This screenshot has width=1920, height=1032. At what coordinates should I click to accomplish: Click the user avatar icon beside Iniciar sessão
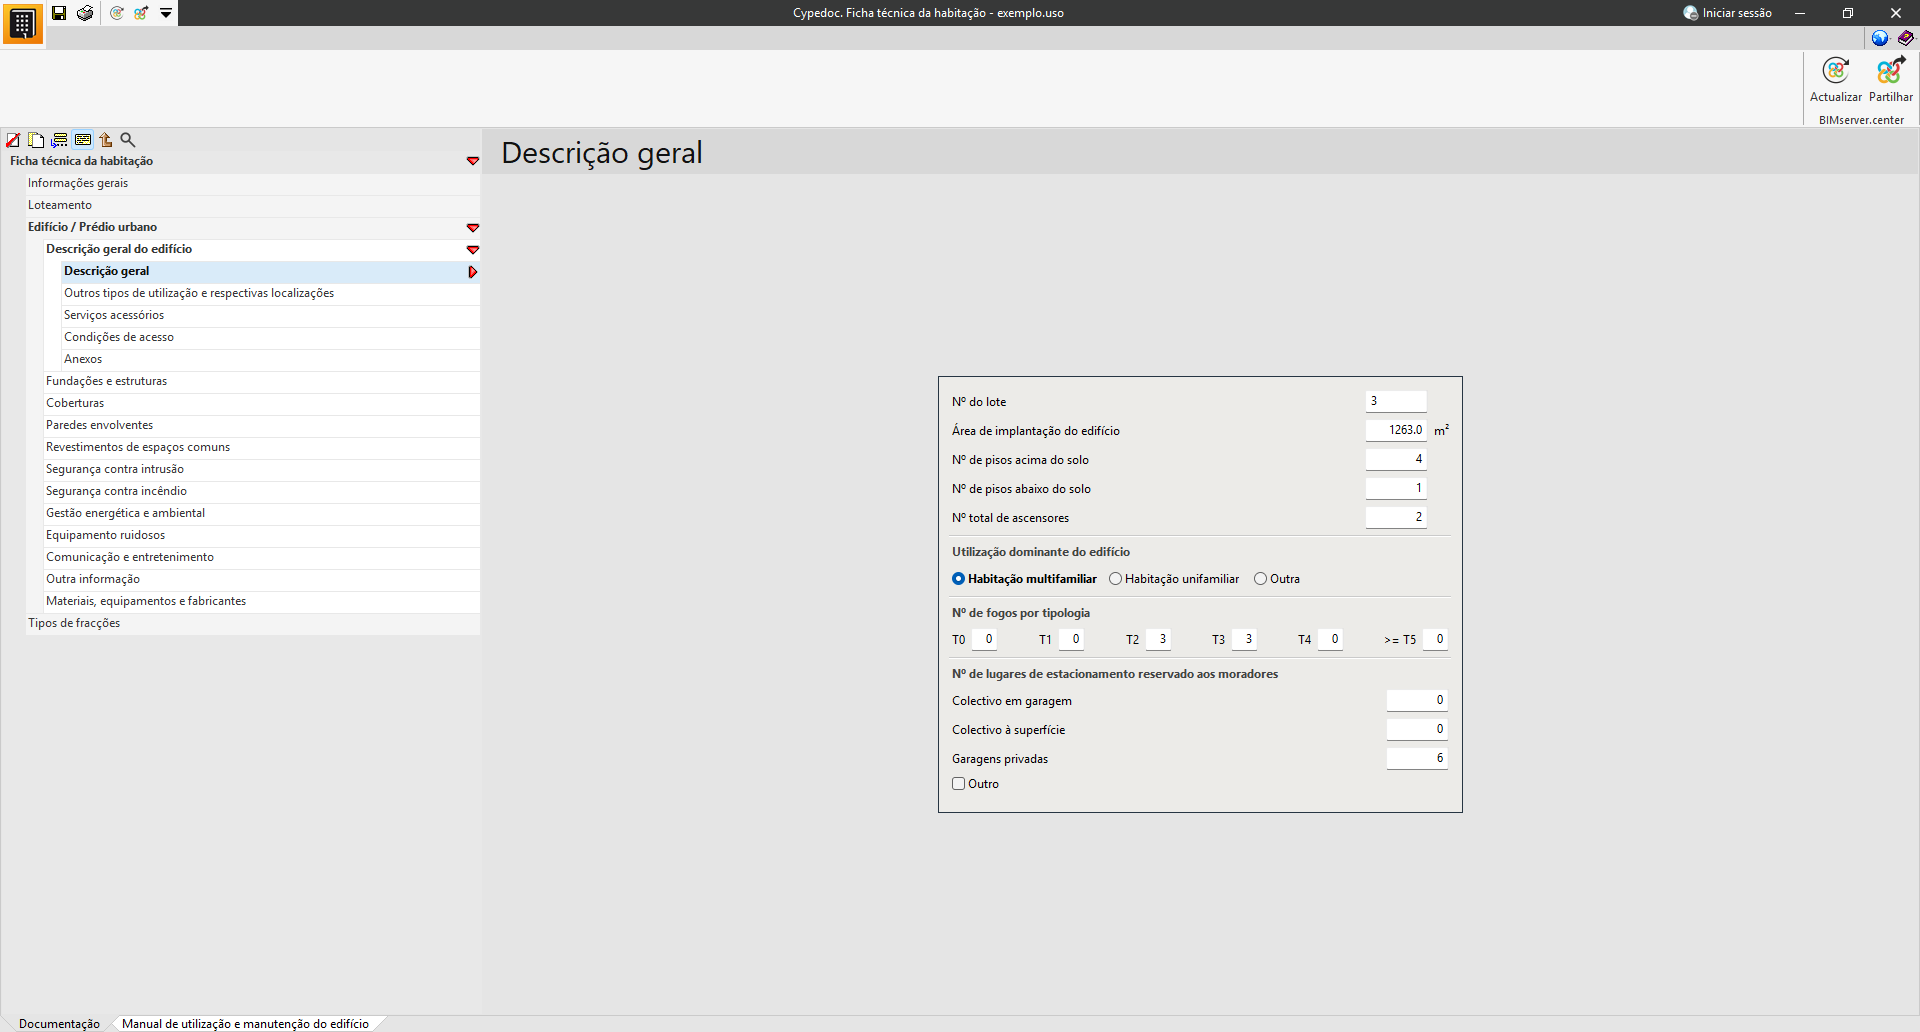point(1690,13)
